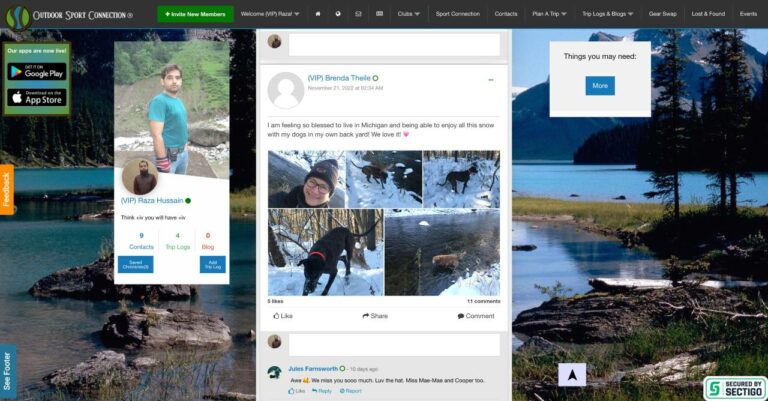This screenshot has height=401, width=768.
Task: Open the Plan A Trip dropdown
Action: (x=549, y=14)
